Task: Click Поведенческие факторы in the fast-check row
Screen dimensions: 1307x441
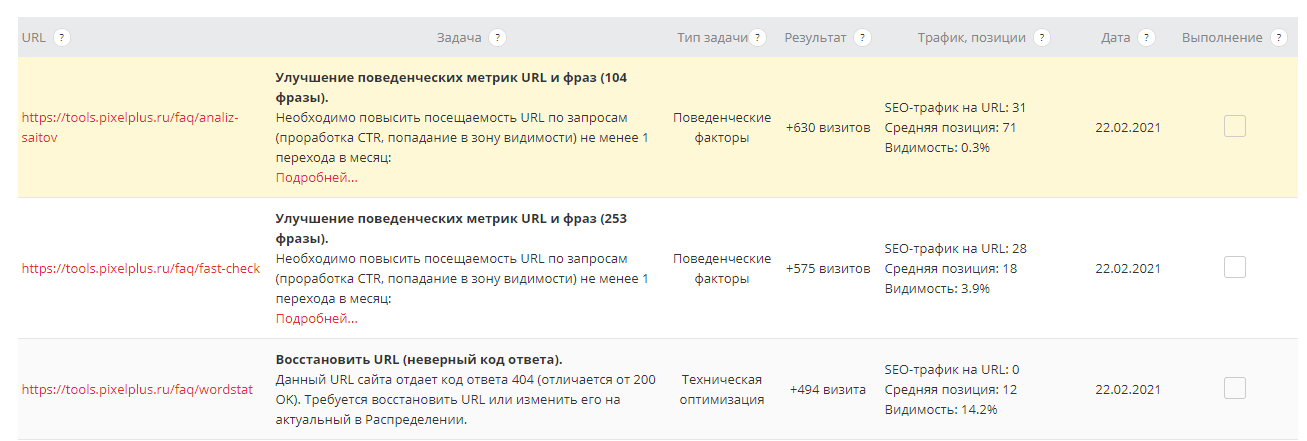Action: tap(721, 268)
